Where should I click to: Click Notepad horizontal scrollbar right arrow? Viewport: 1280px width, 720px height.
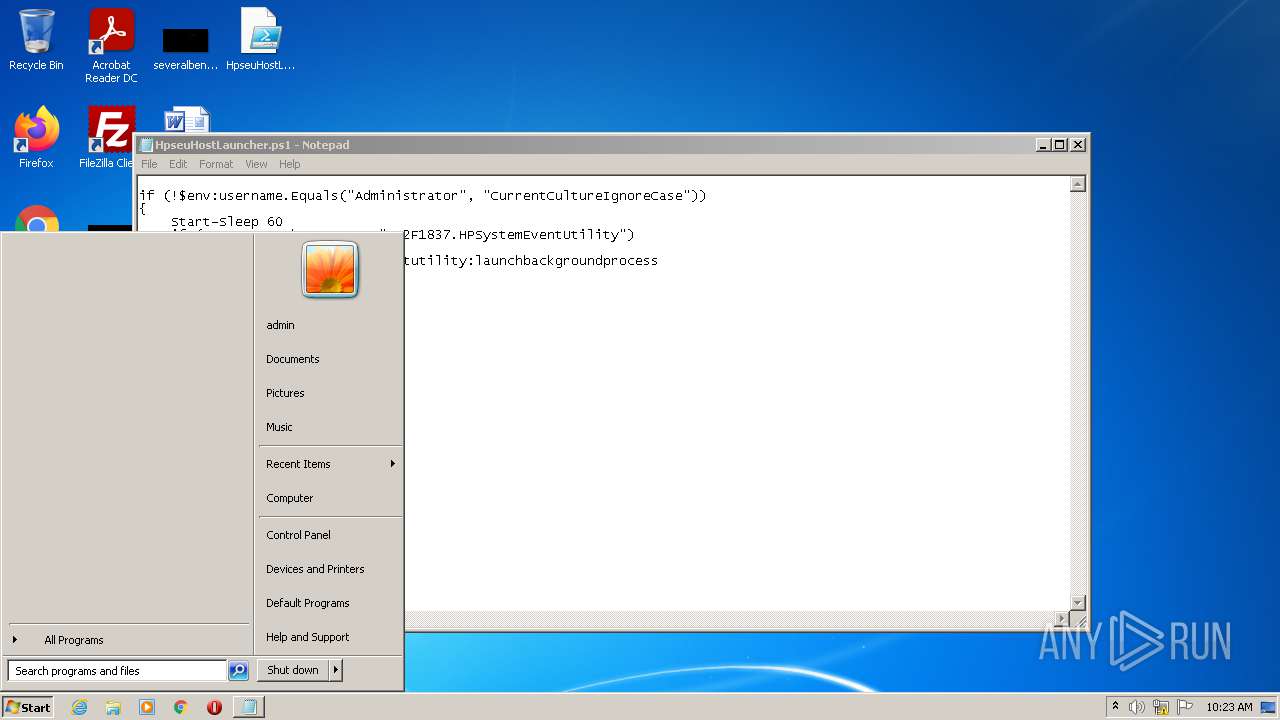(1061, 619)
